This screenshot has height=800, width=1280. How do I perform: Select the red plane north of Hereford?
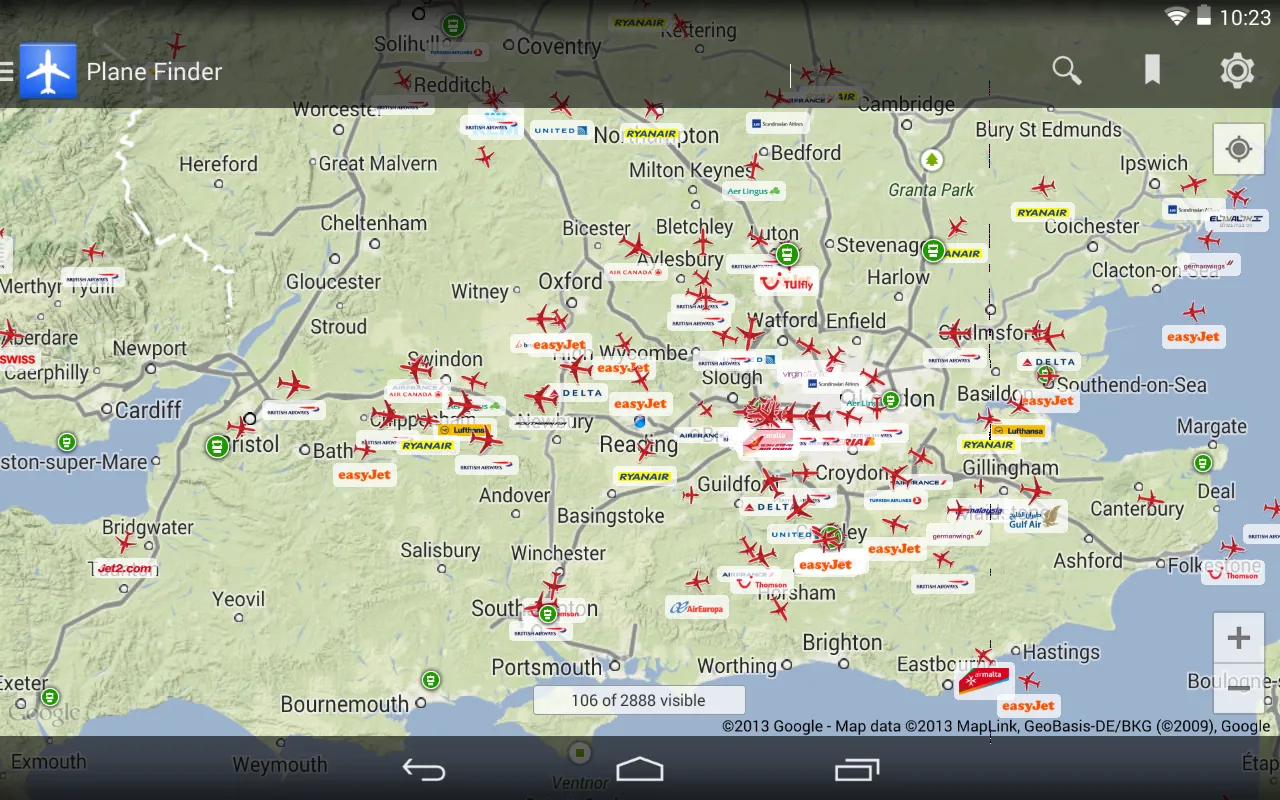[x=177, y=46]
